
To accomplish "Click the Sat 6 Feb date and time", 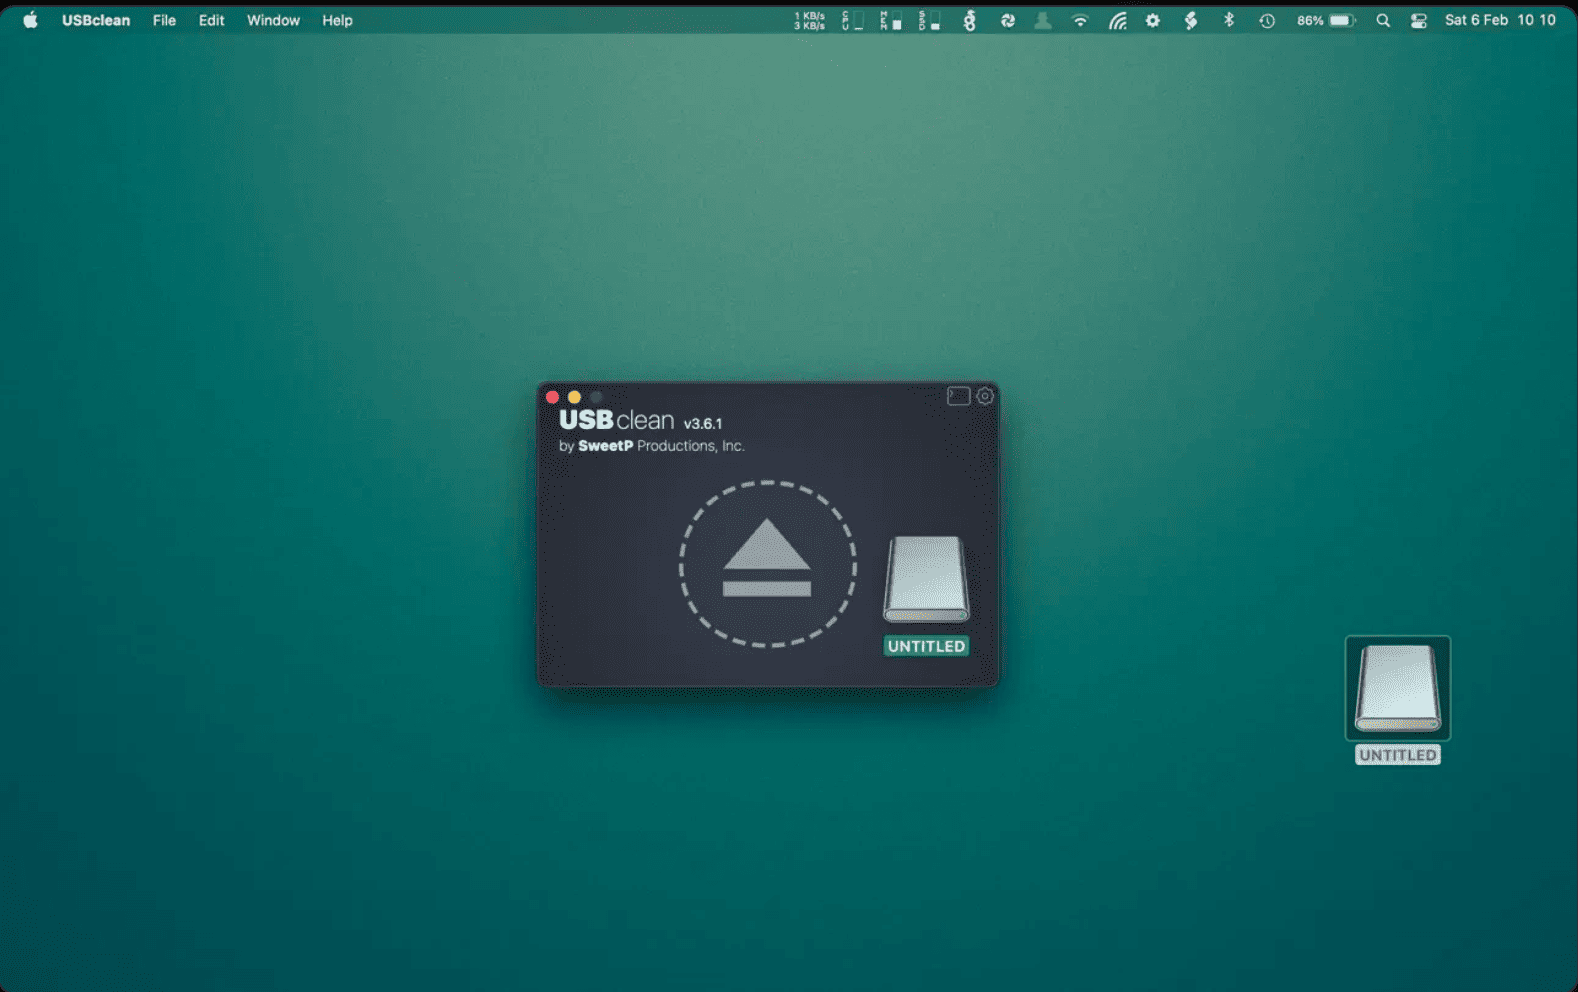I will [1500, 20].
